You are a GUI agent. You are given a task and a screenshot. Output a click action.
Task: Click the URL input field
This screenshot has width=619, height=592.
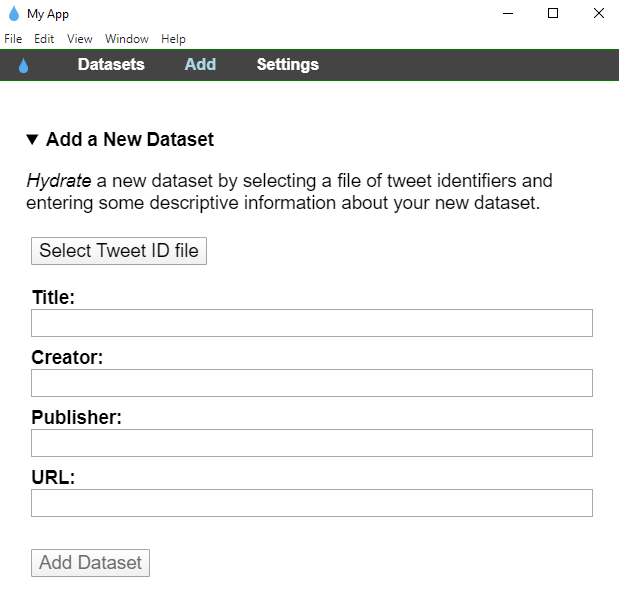[x=311, y=503]
